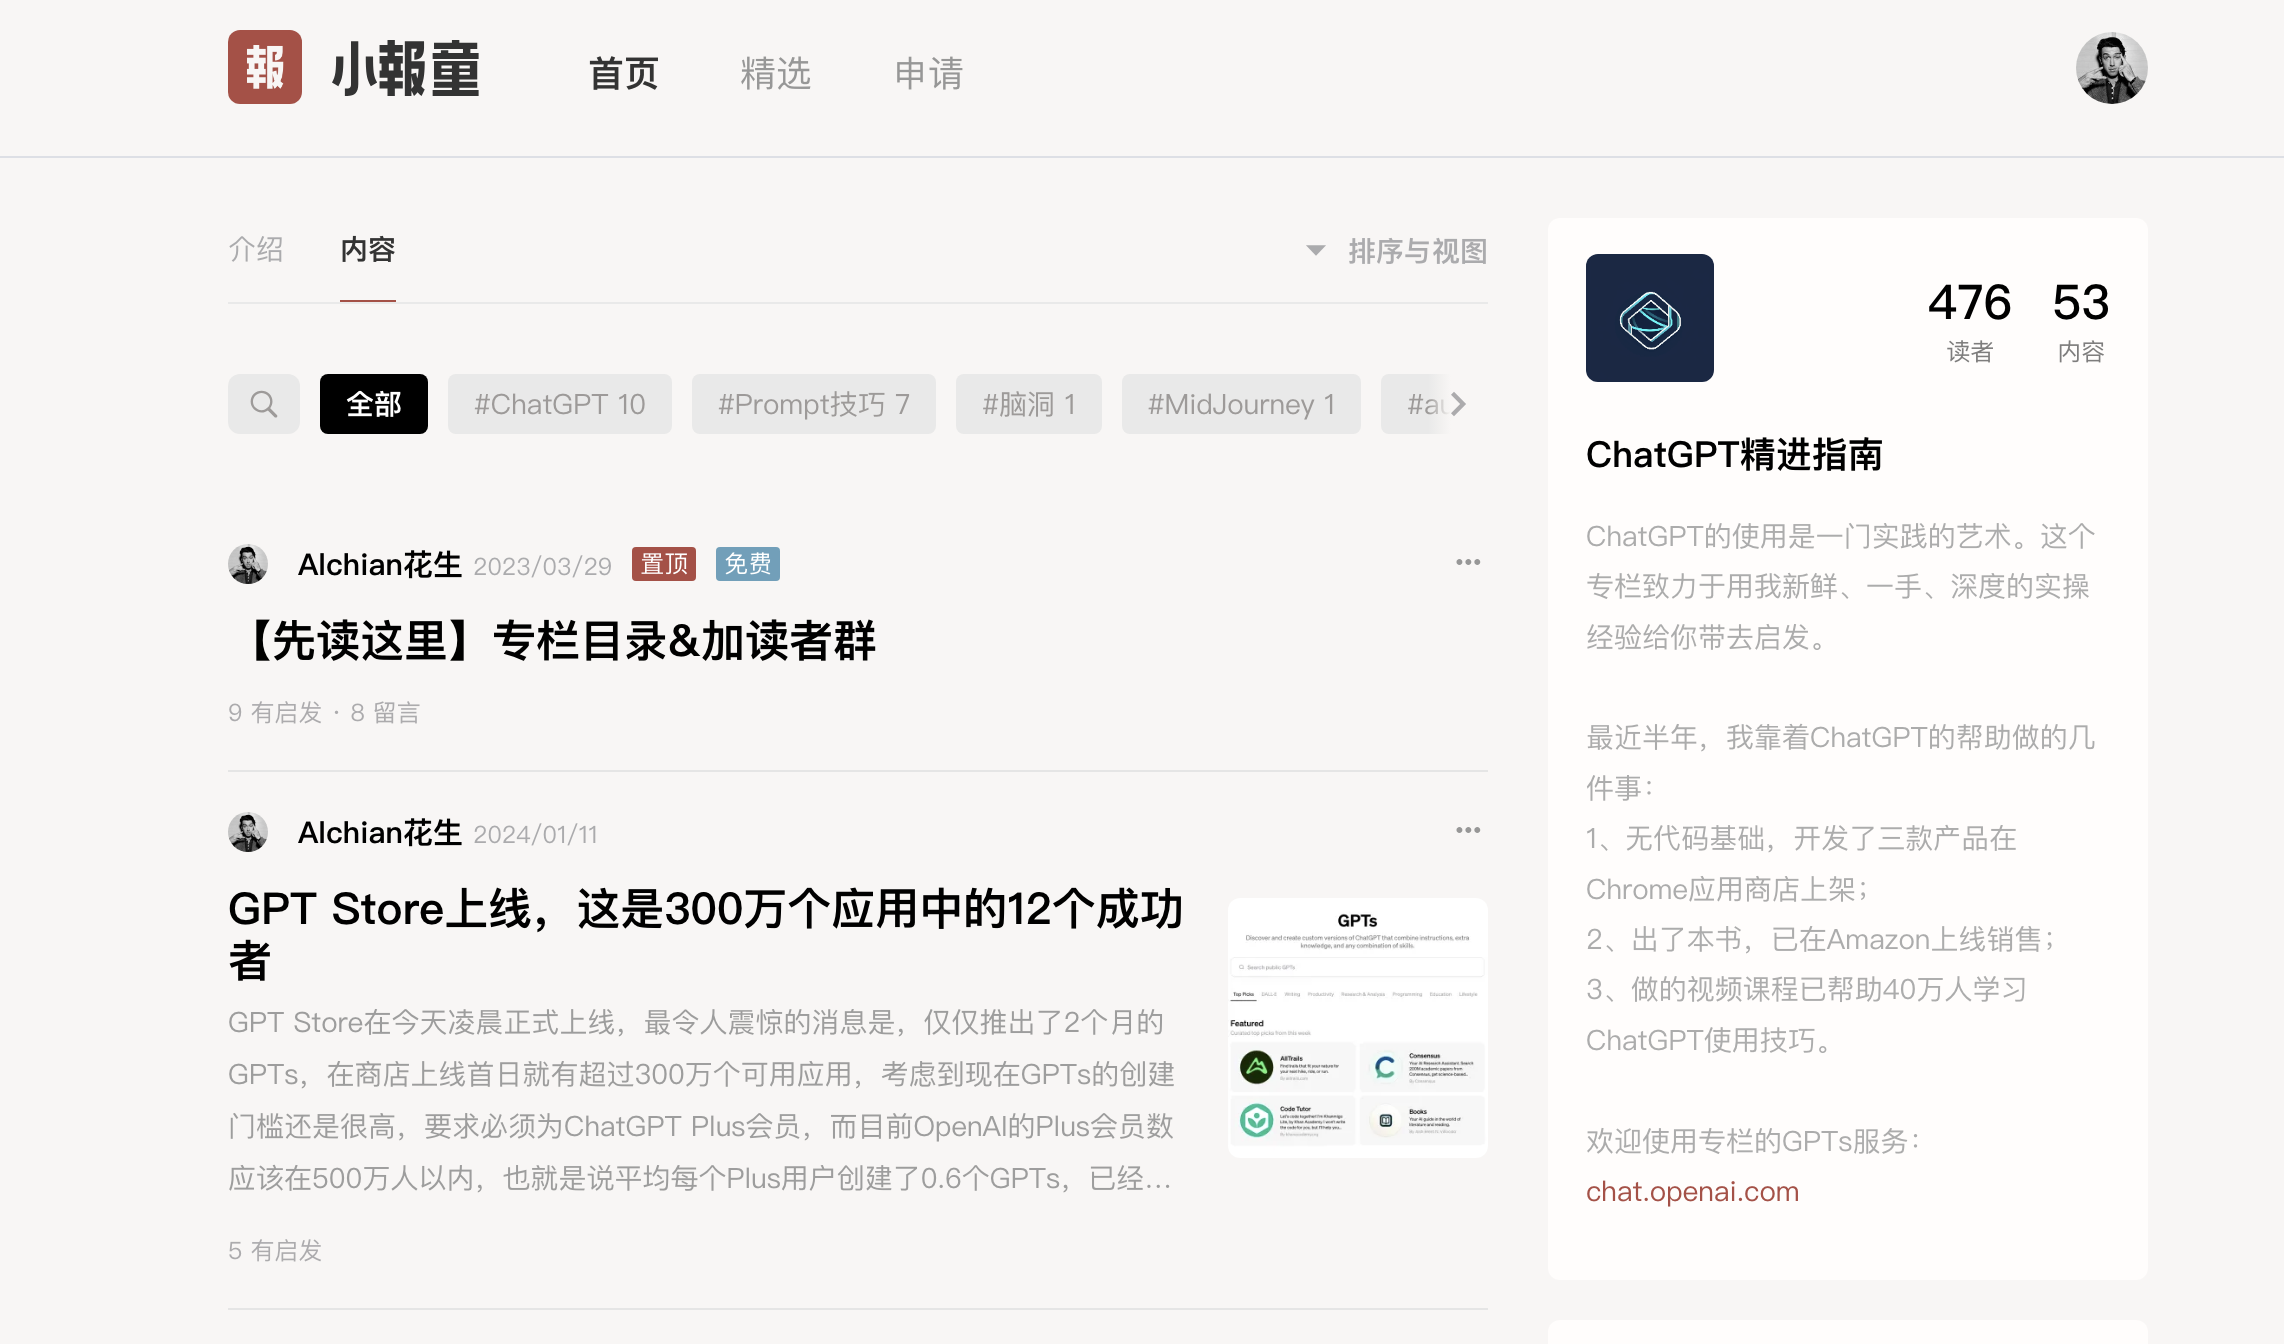Select the 全部 filter tag
The image size is (2284, 1344).
[x=373, y=404]
